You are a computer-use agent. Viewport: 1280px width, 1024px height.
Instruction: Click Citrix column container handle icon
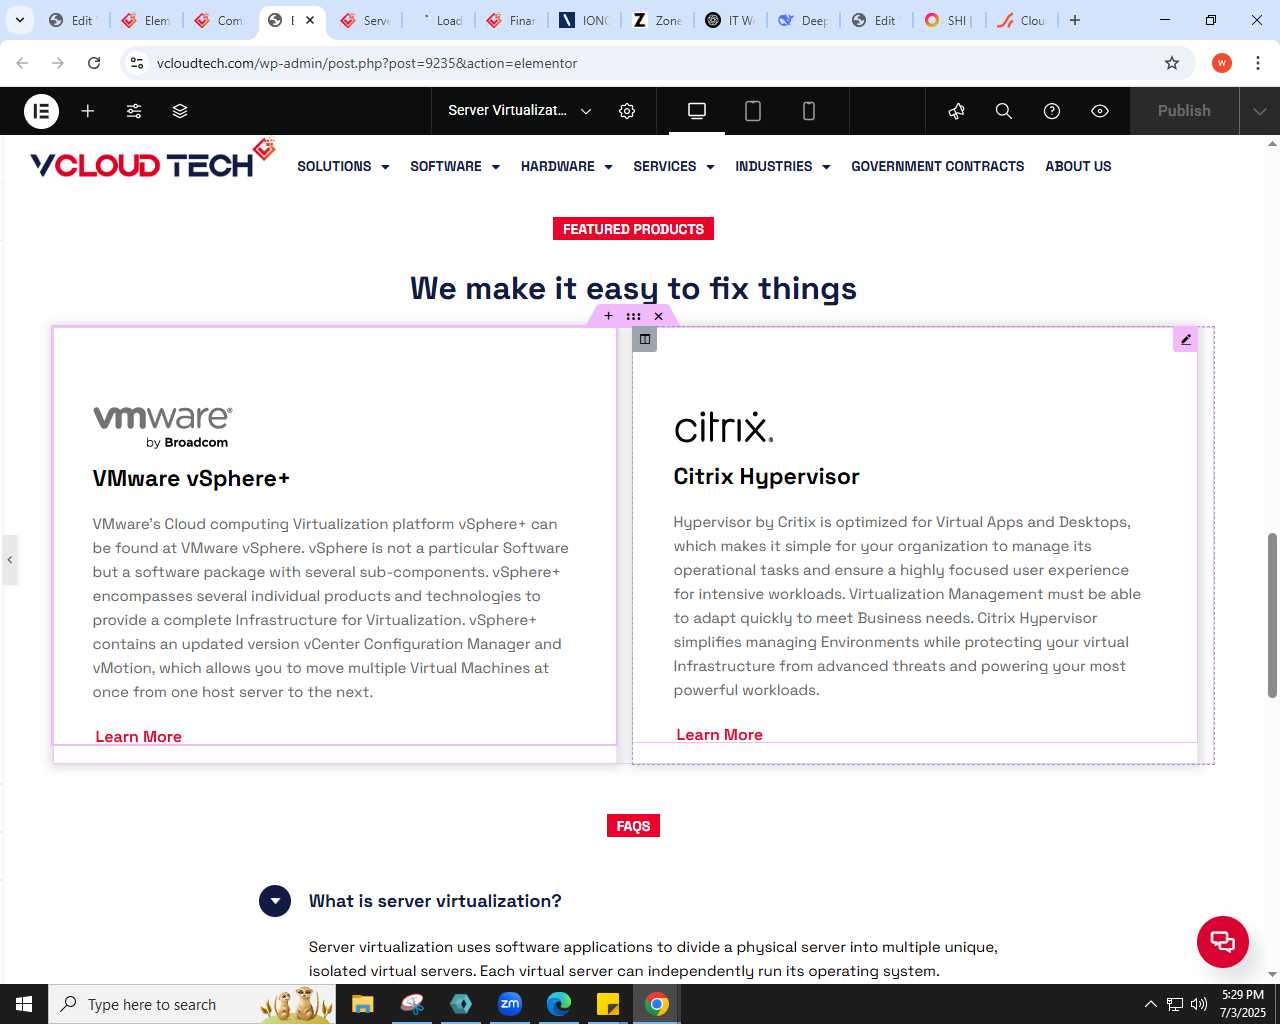pos(645,339)
